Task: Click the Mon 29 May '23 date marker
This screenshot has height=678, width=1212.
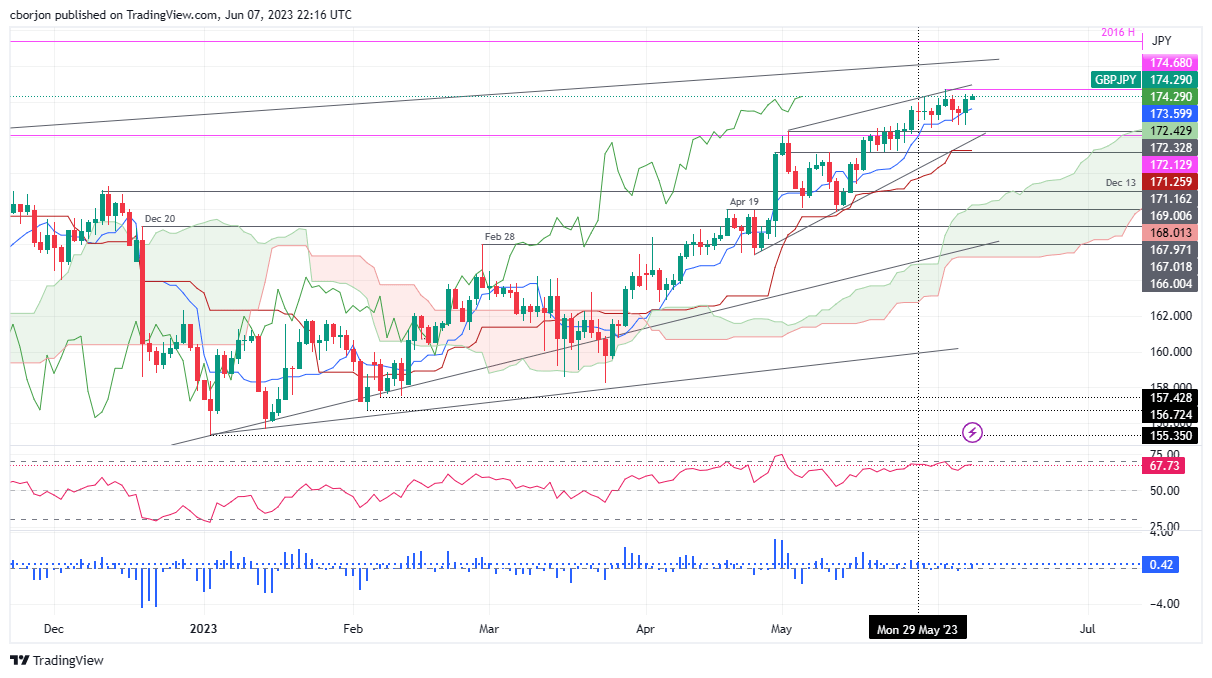Action: coord(917,628)
